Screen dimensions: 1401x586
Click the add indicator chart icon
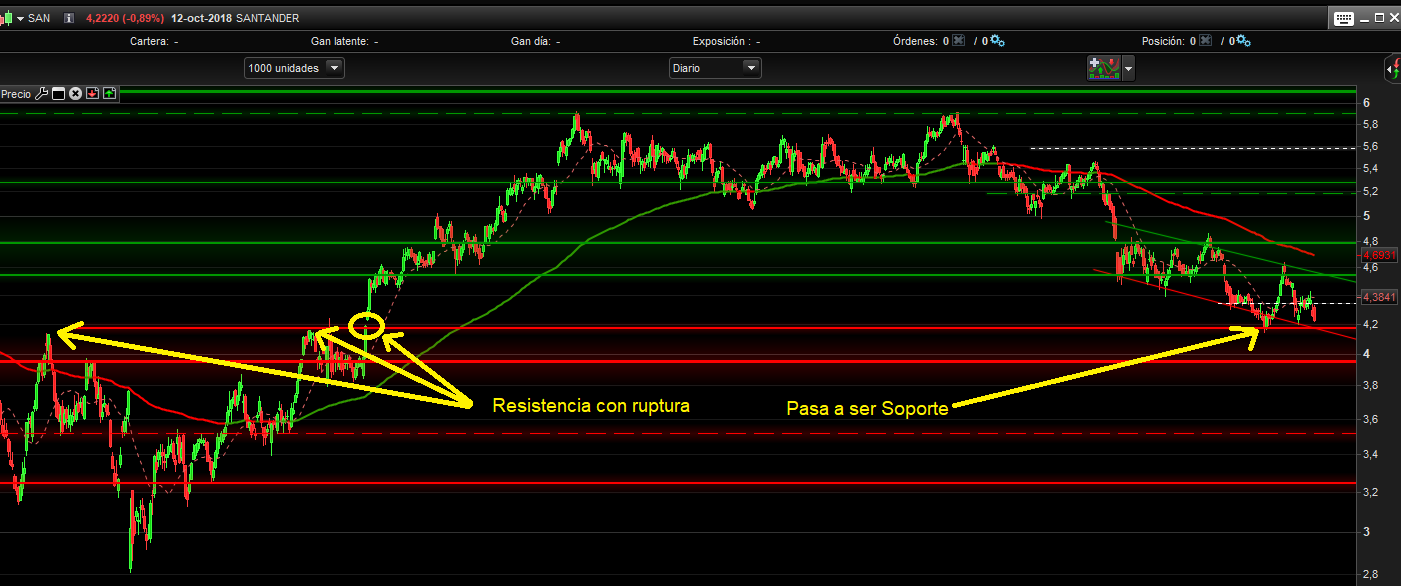1104,68
